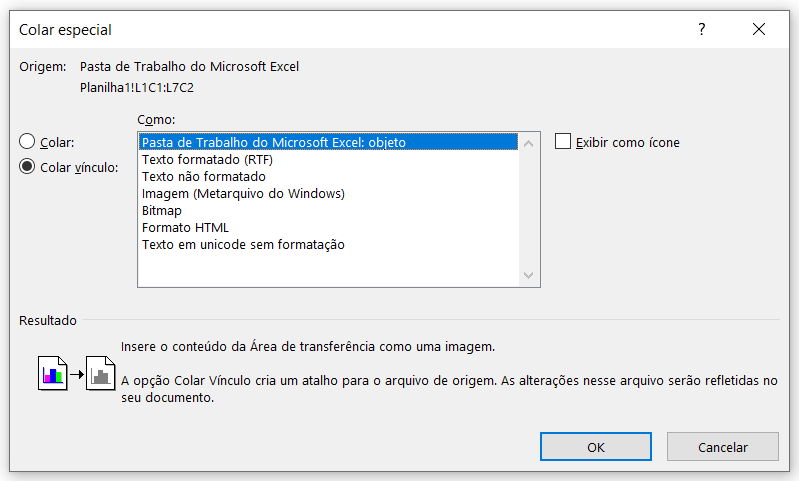Click the help question mark icon
This screenshot has height=481, width=799.
(x=702, y=30)
